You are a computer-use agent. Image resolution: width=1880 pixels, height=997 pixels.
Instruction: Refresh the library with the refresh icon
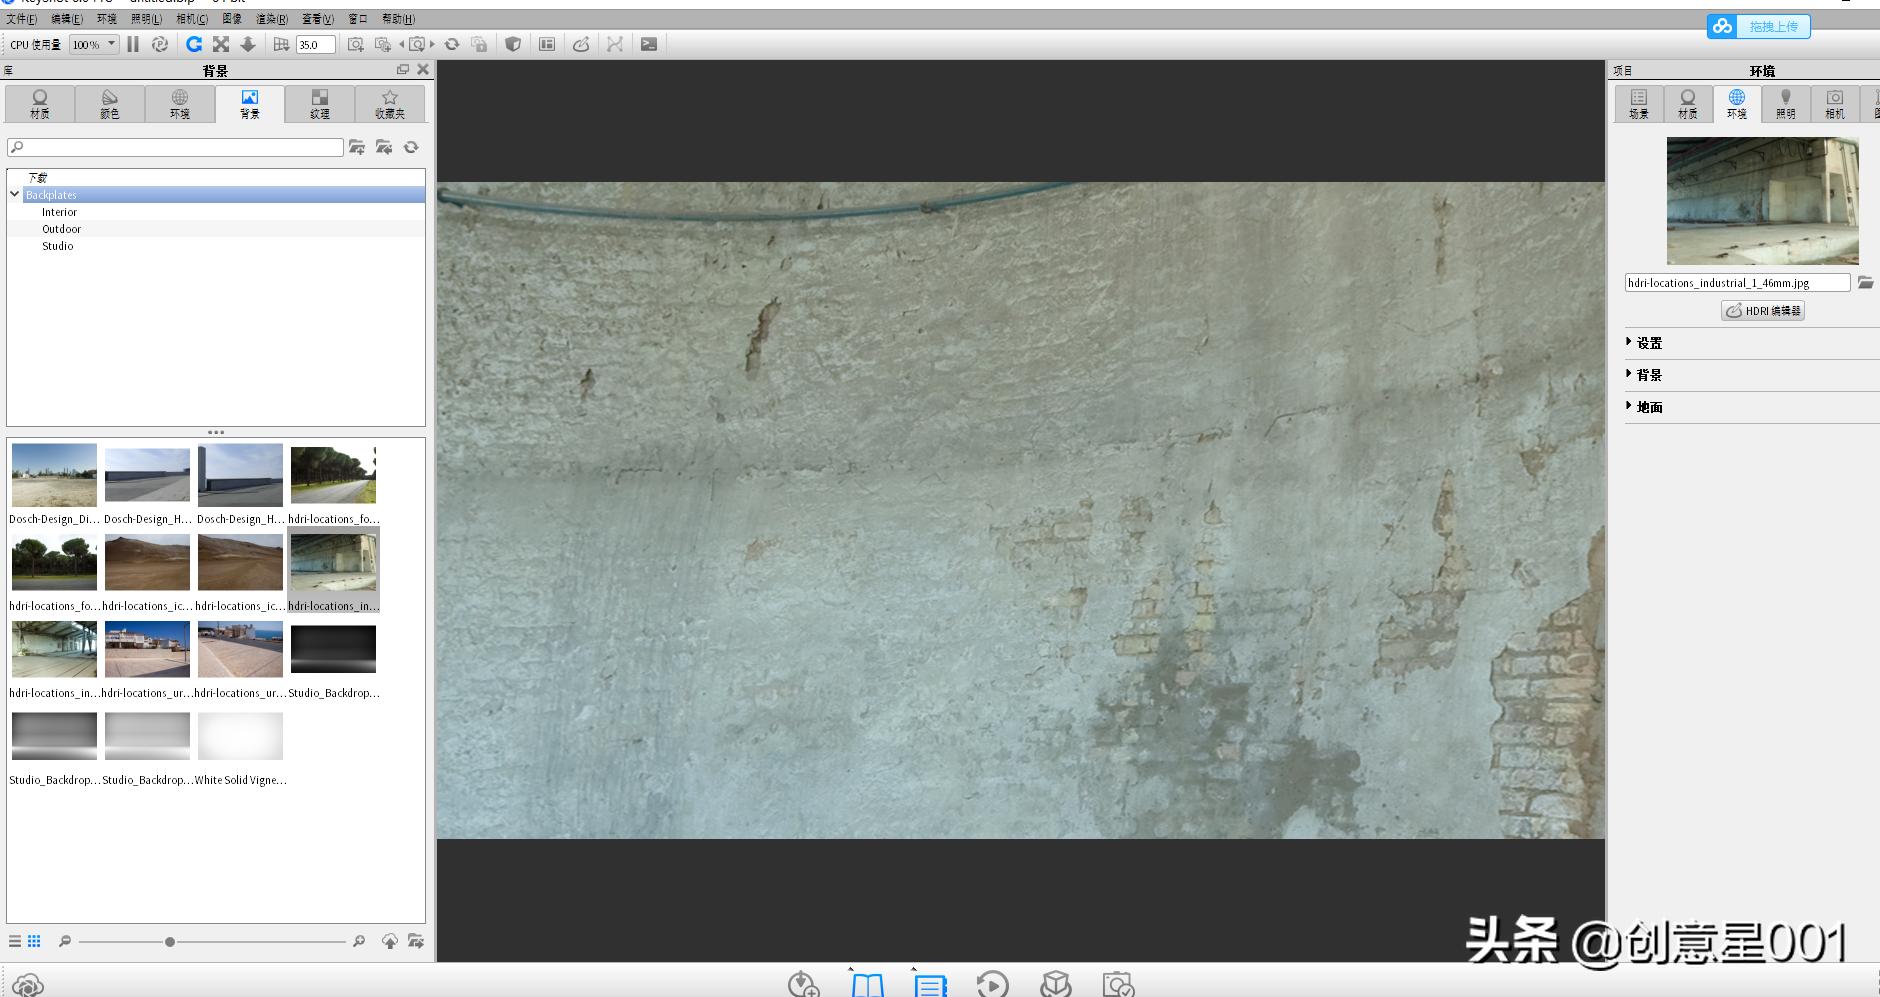point(411,147)
